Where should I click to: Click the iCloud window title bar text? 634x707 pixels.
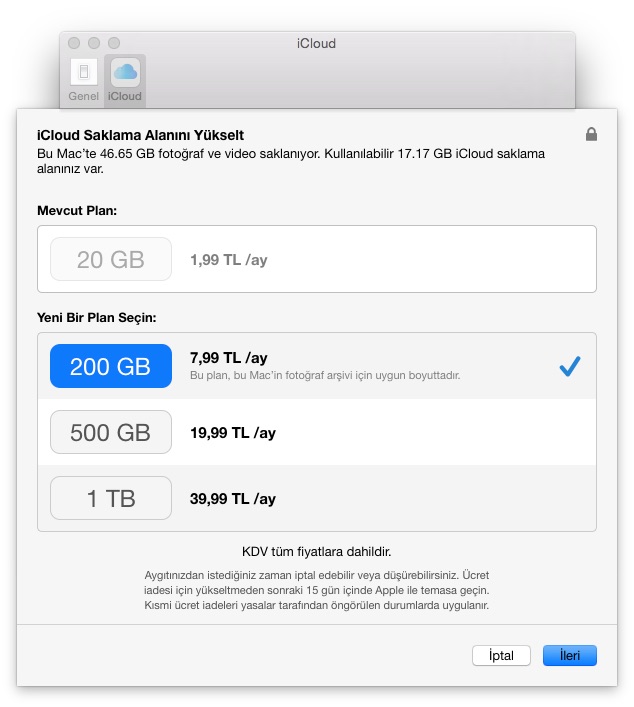pos(316,43)
